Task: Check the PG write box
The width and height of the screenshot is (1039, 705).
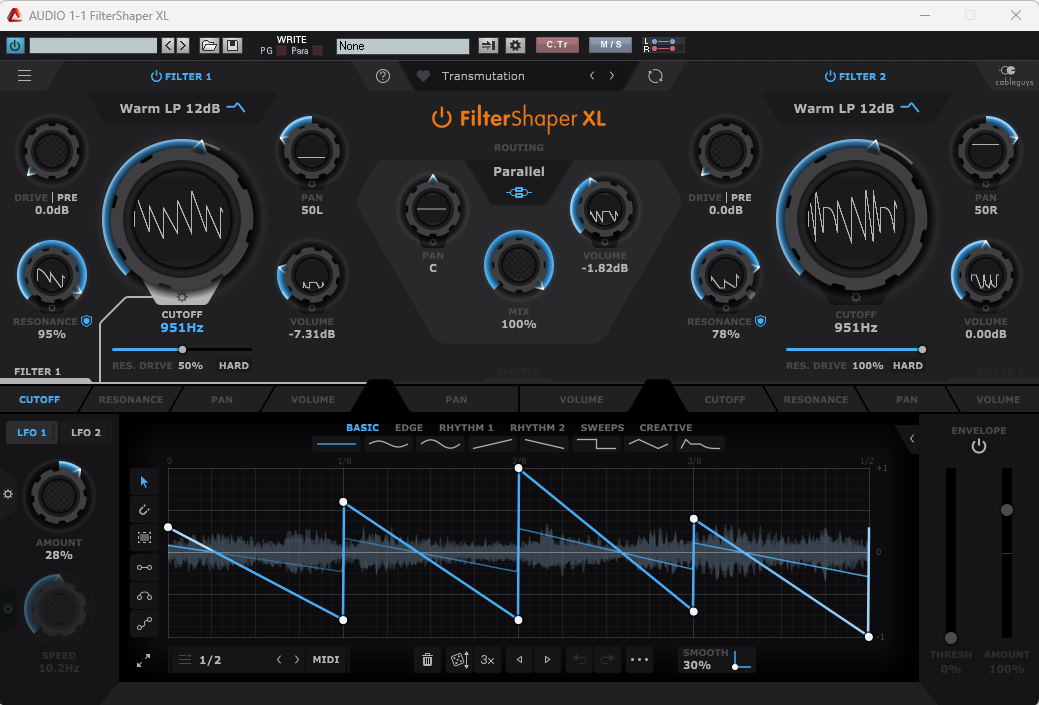Action: click(282, 51)
